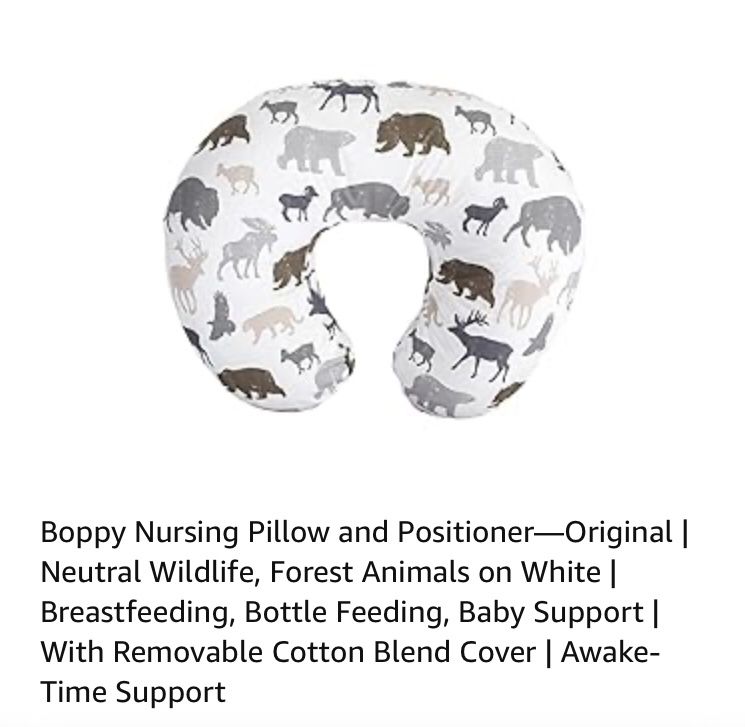This screenshot has width=745, height=727.
Task: Click the bighorn sheep near the pillow's center
Action: (x=298, y=203)
